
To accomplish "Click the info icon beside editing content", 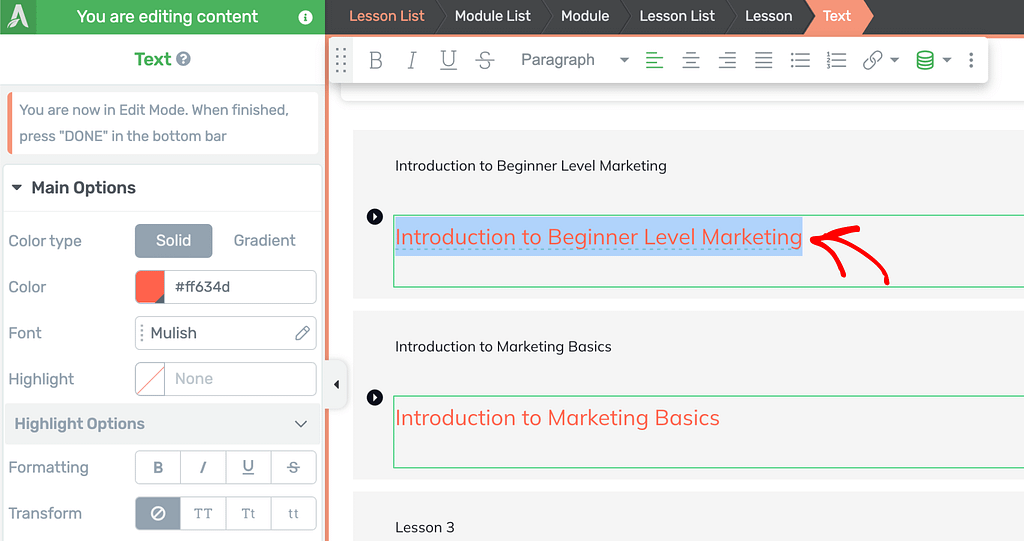I will [305, 17].
